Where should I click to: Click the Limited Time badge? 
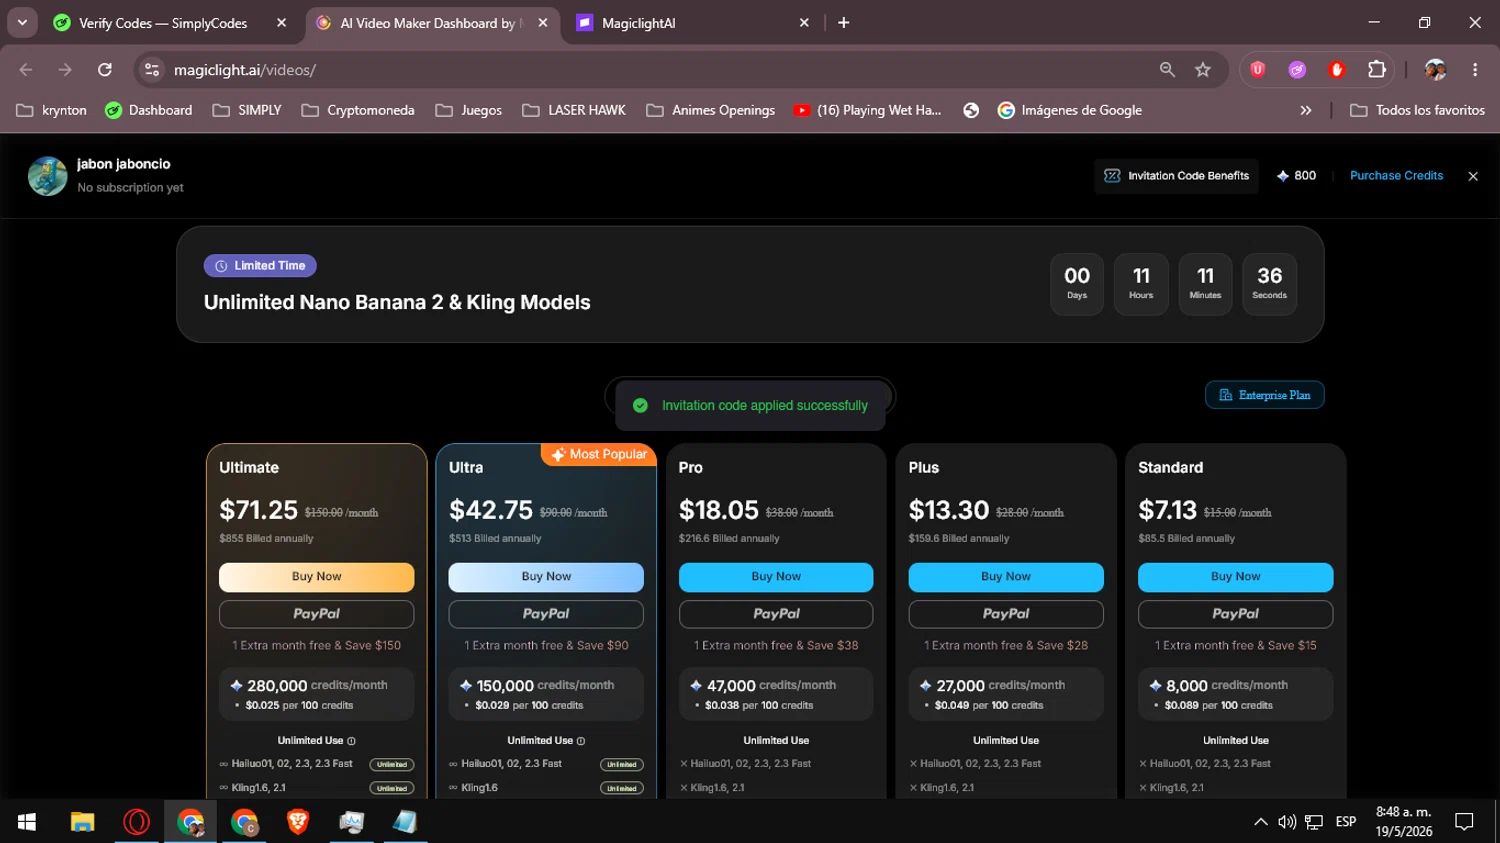pos(260,266)
